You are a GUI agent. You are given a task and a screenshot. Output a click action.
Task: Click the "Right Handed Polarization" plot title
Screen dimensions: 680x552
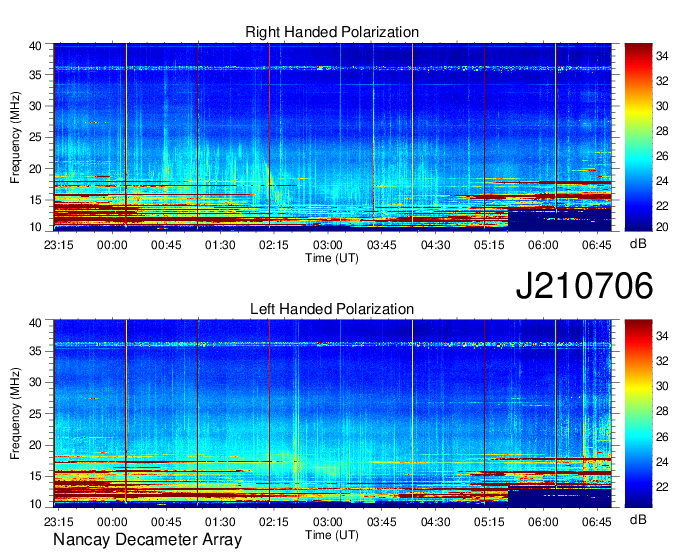click(332, 32)
